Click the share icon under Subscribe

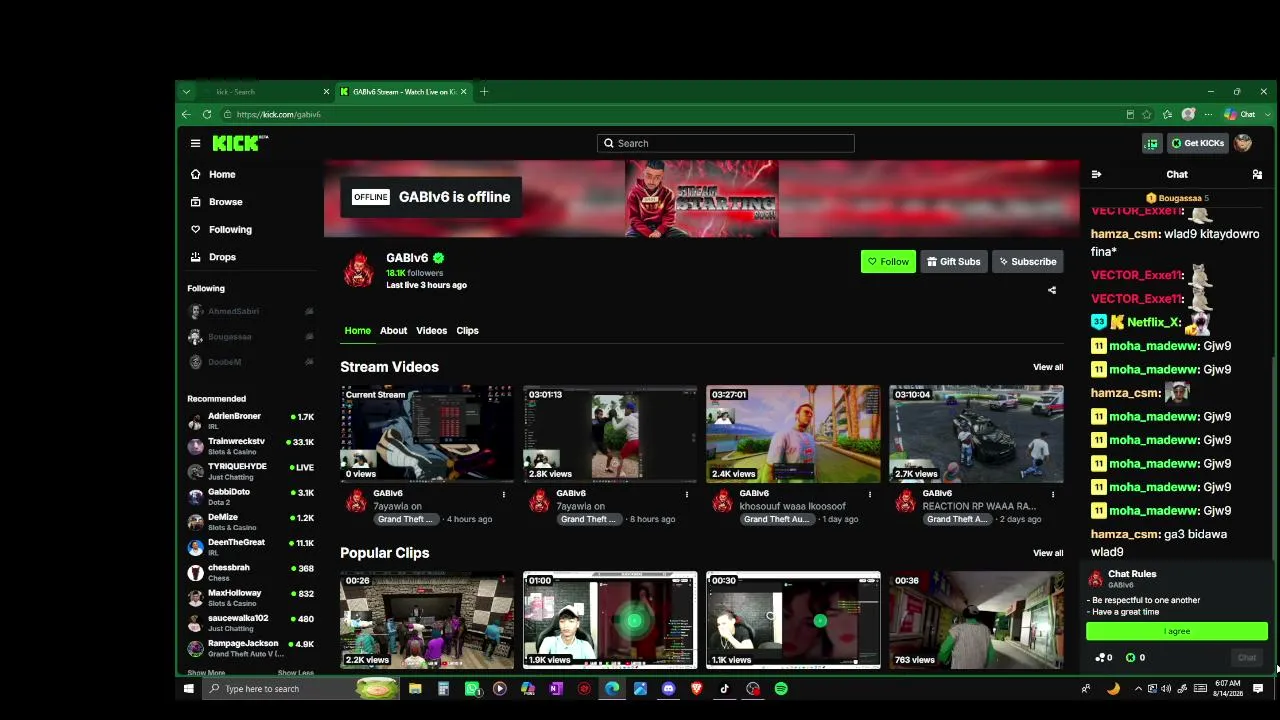[1052, 290]
